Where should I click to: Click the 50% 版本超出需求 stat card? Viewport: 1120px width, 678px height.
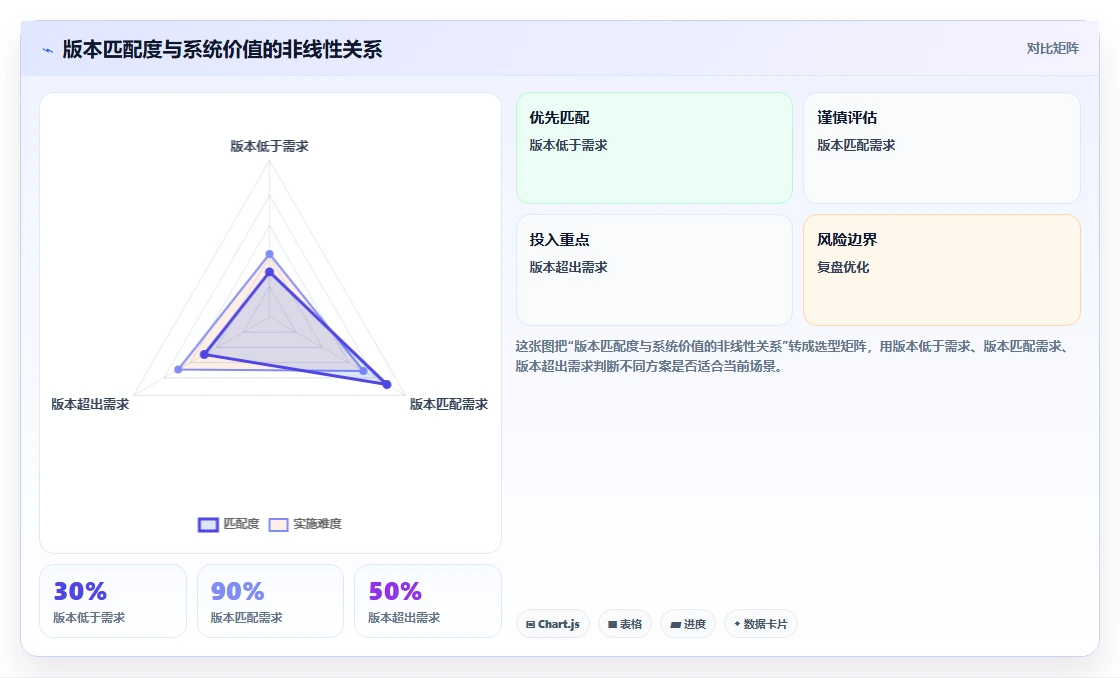[x=428, y=601]
